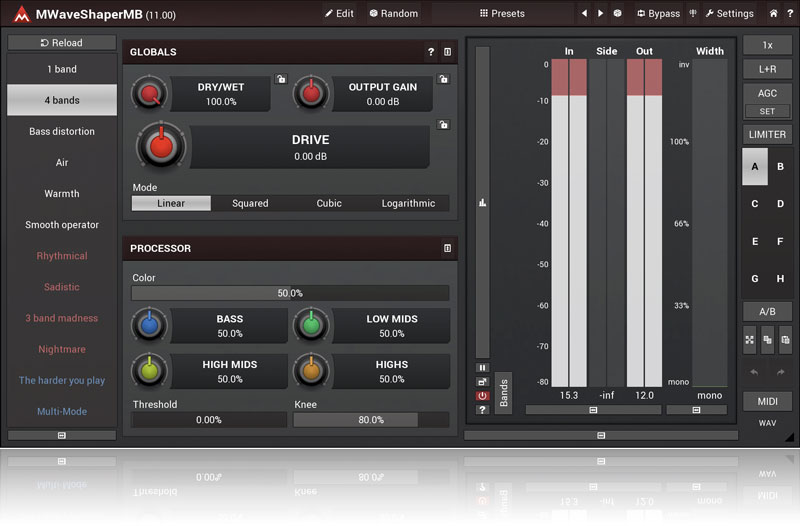Open the Settings menu
The height and width of the screenshot is (526, 800).
[x=729, y=14]
